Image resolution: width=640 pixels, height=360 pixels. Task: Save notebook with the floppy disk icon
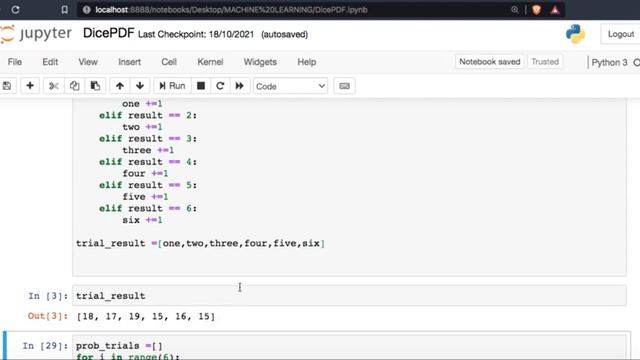(7, 86)
